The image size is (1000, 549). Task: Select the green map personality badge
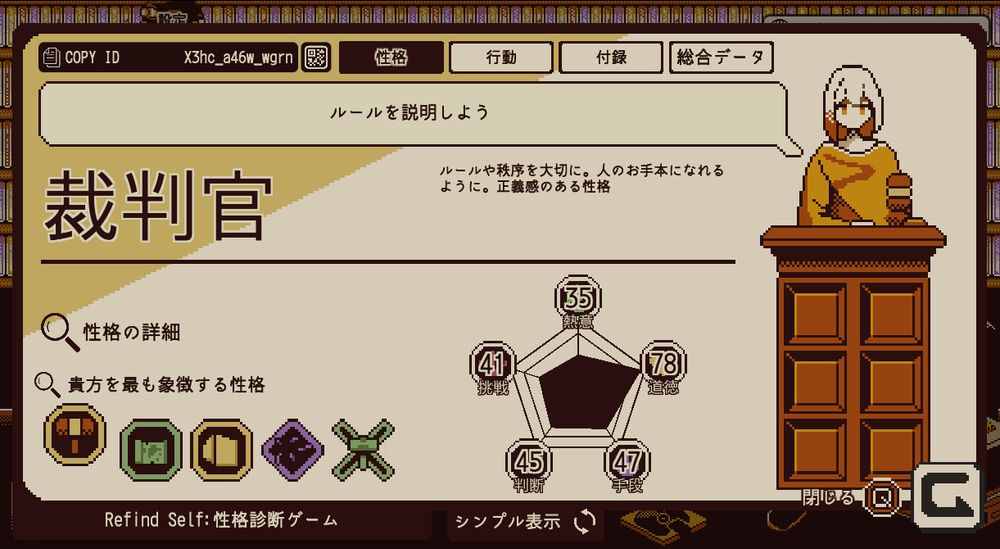[x=151, y=450]
